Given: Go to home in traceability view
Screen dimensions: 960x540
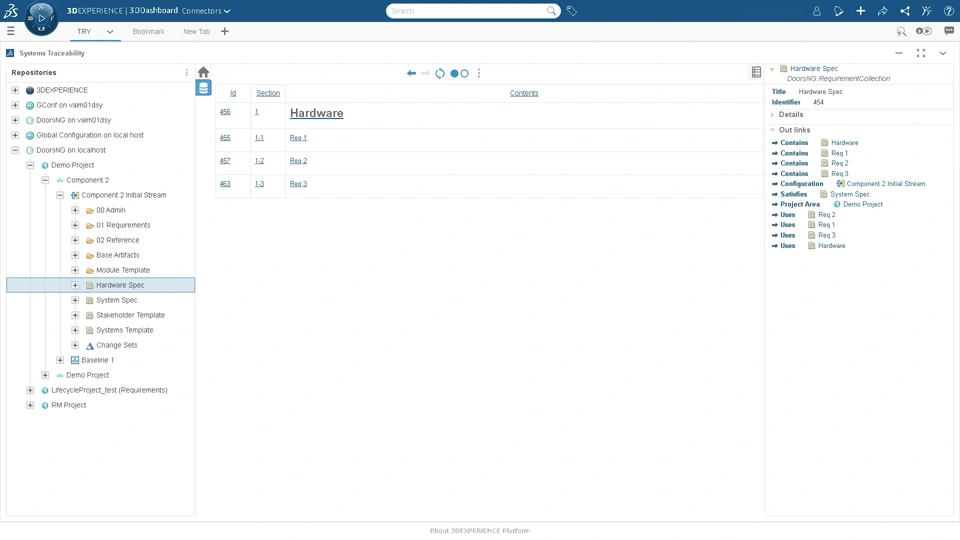Looking at the screenshot, I should tap(203, 72).
